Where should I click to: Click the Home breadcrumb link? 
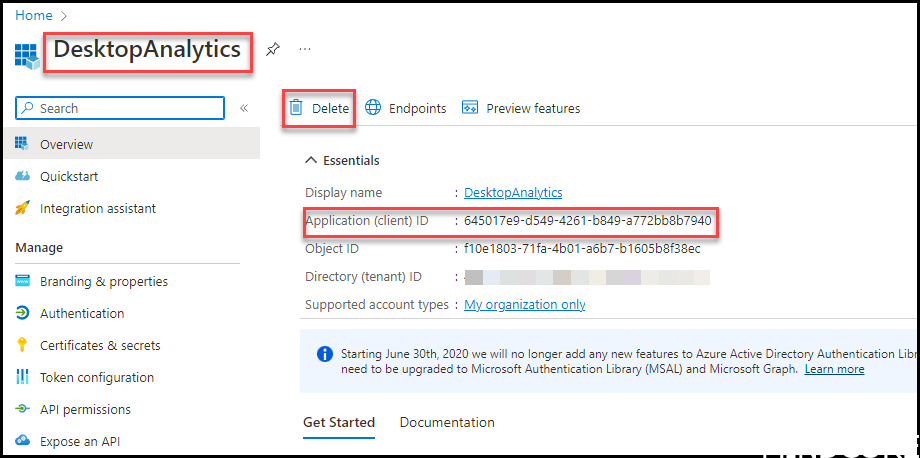coord(33,15)
